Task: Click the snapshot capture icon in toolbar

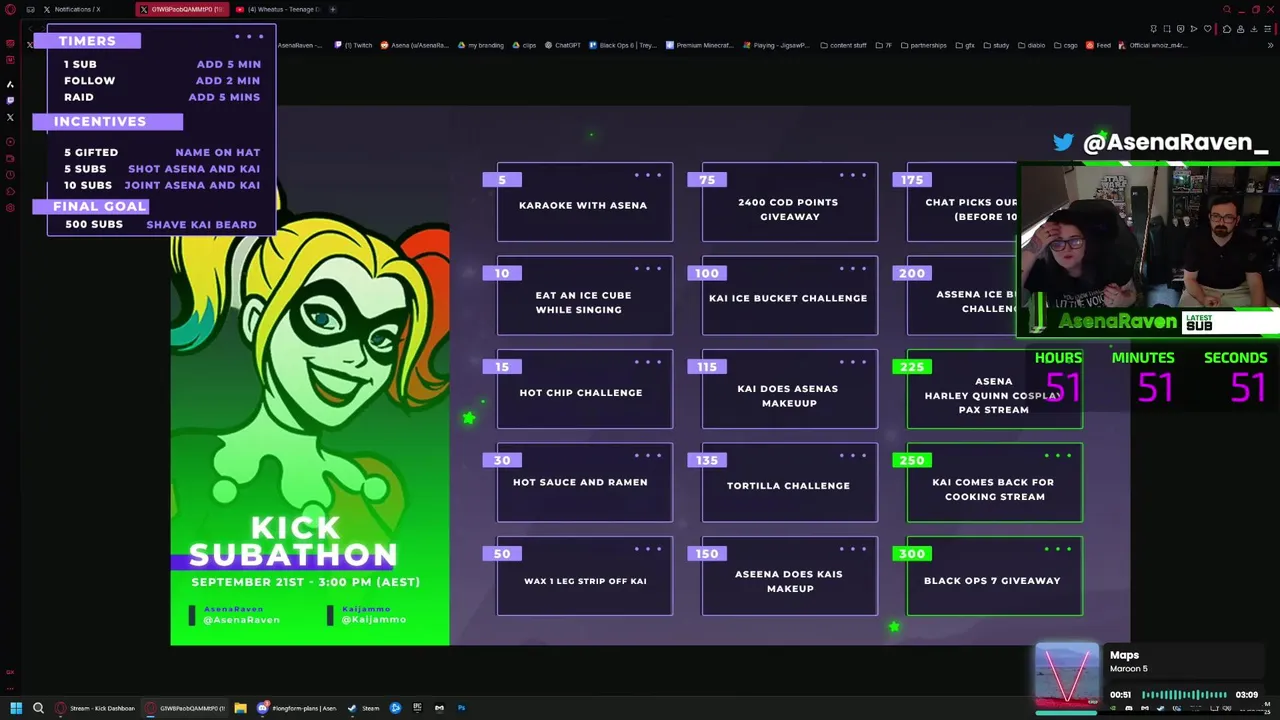Action: (x=1167, y=28)
